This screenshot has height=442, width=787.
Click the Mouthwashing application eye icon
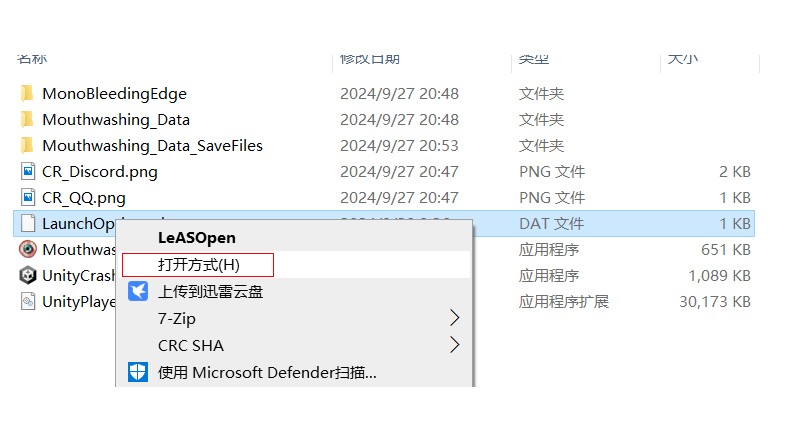point(28,249)
